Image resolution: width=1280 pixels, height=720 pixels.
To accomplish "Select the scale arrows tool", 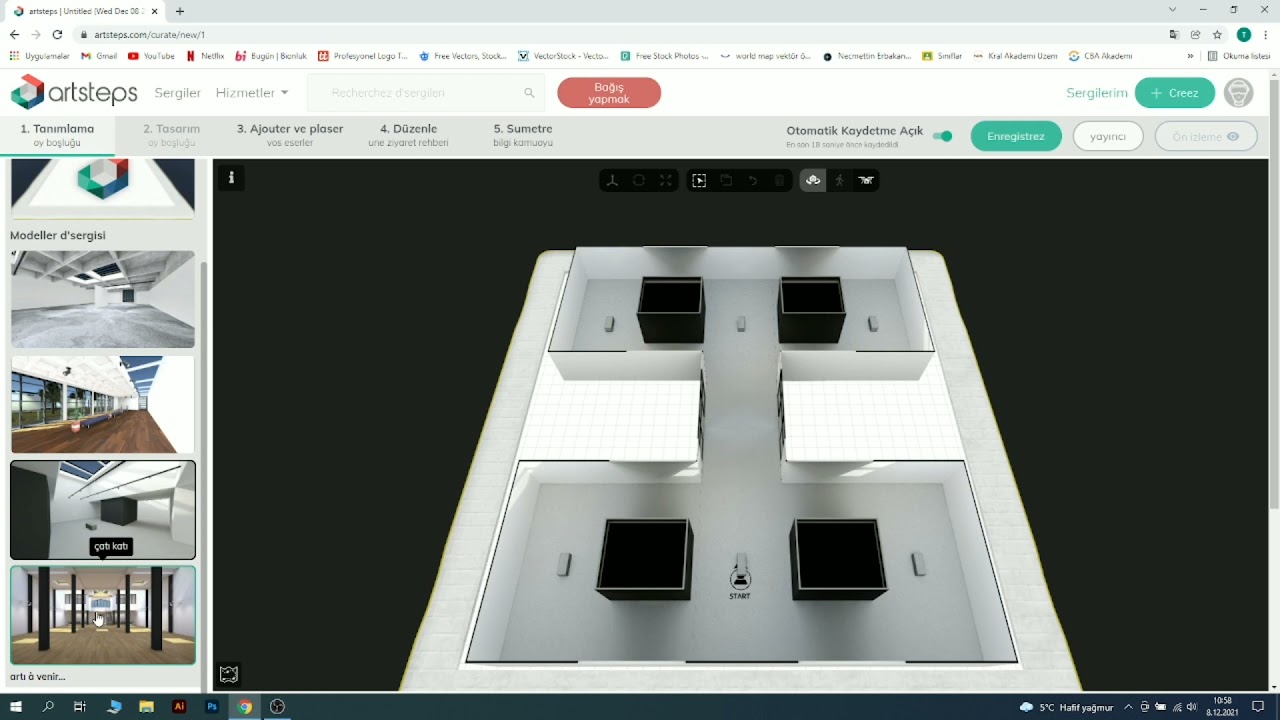I will [666, 180].
